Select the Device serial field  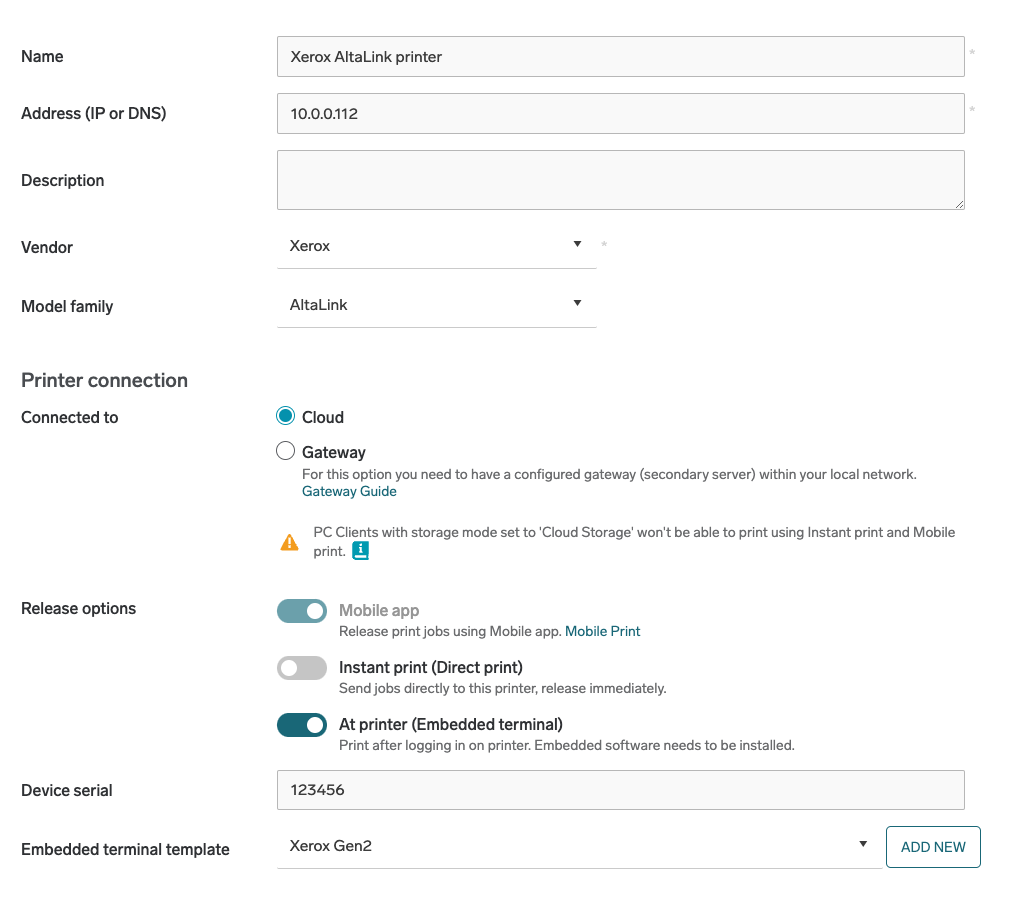[620, 790]
